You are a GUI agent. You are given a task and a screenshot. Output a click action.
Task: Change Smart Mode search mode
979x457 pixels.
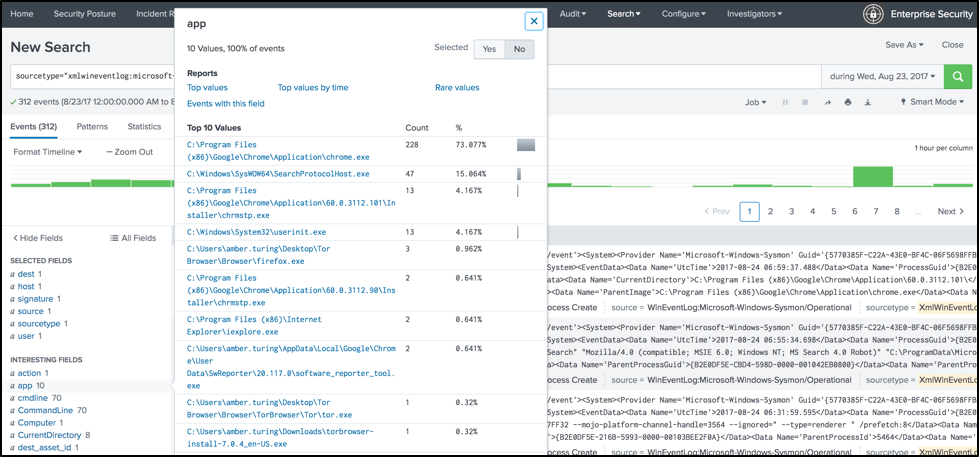(932, 102)
